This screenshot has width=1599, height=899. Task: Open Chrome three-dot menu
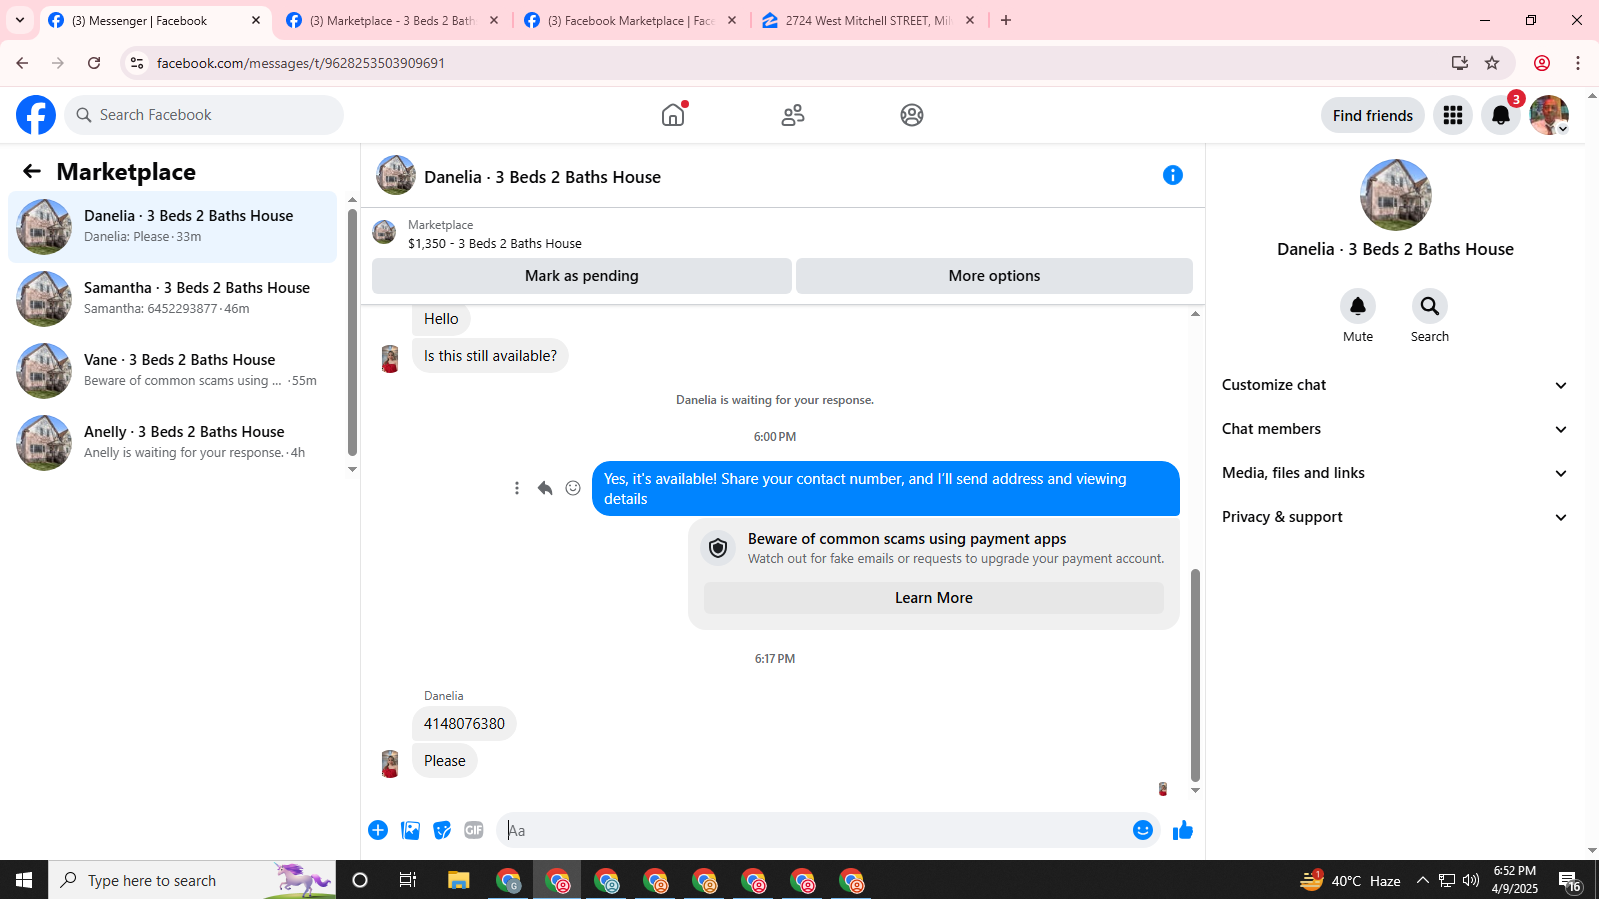point(1578,63)
